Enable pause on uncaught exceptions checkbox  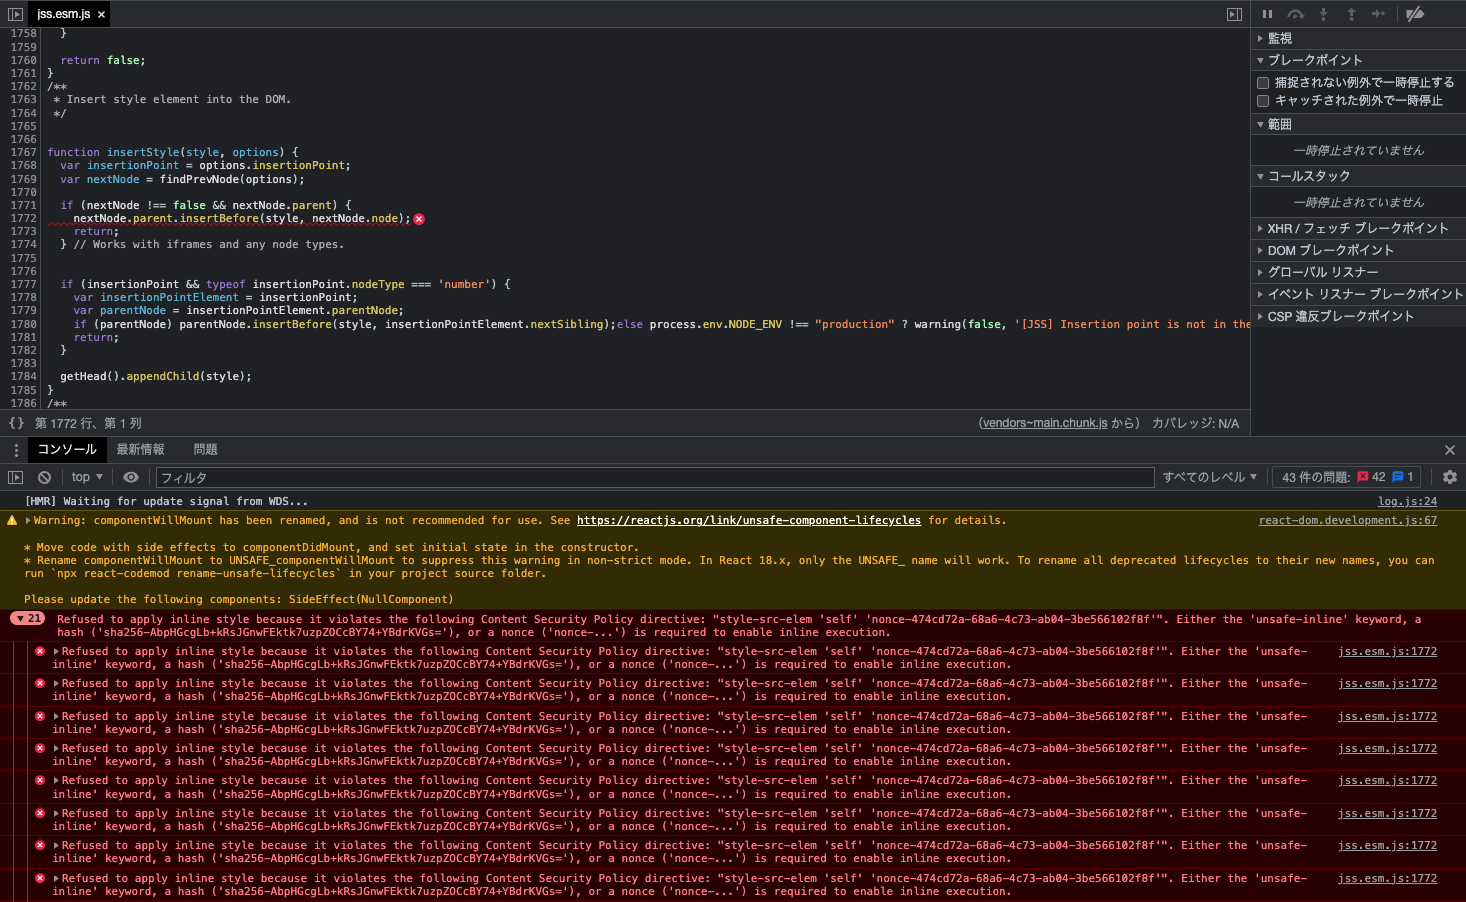pyautogui.click(x=1263, y=83)
